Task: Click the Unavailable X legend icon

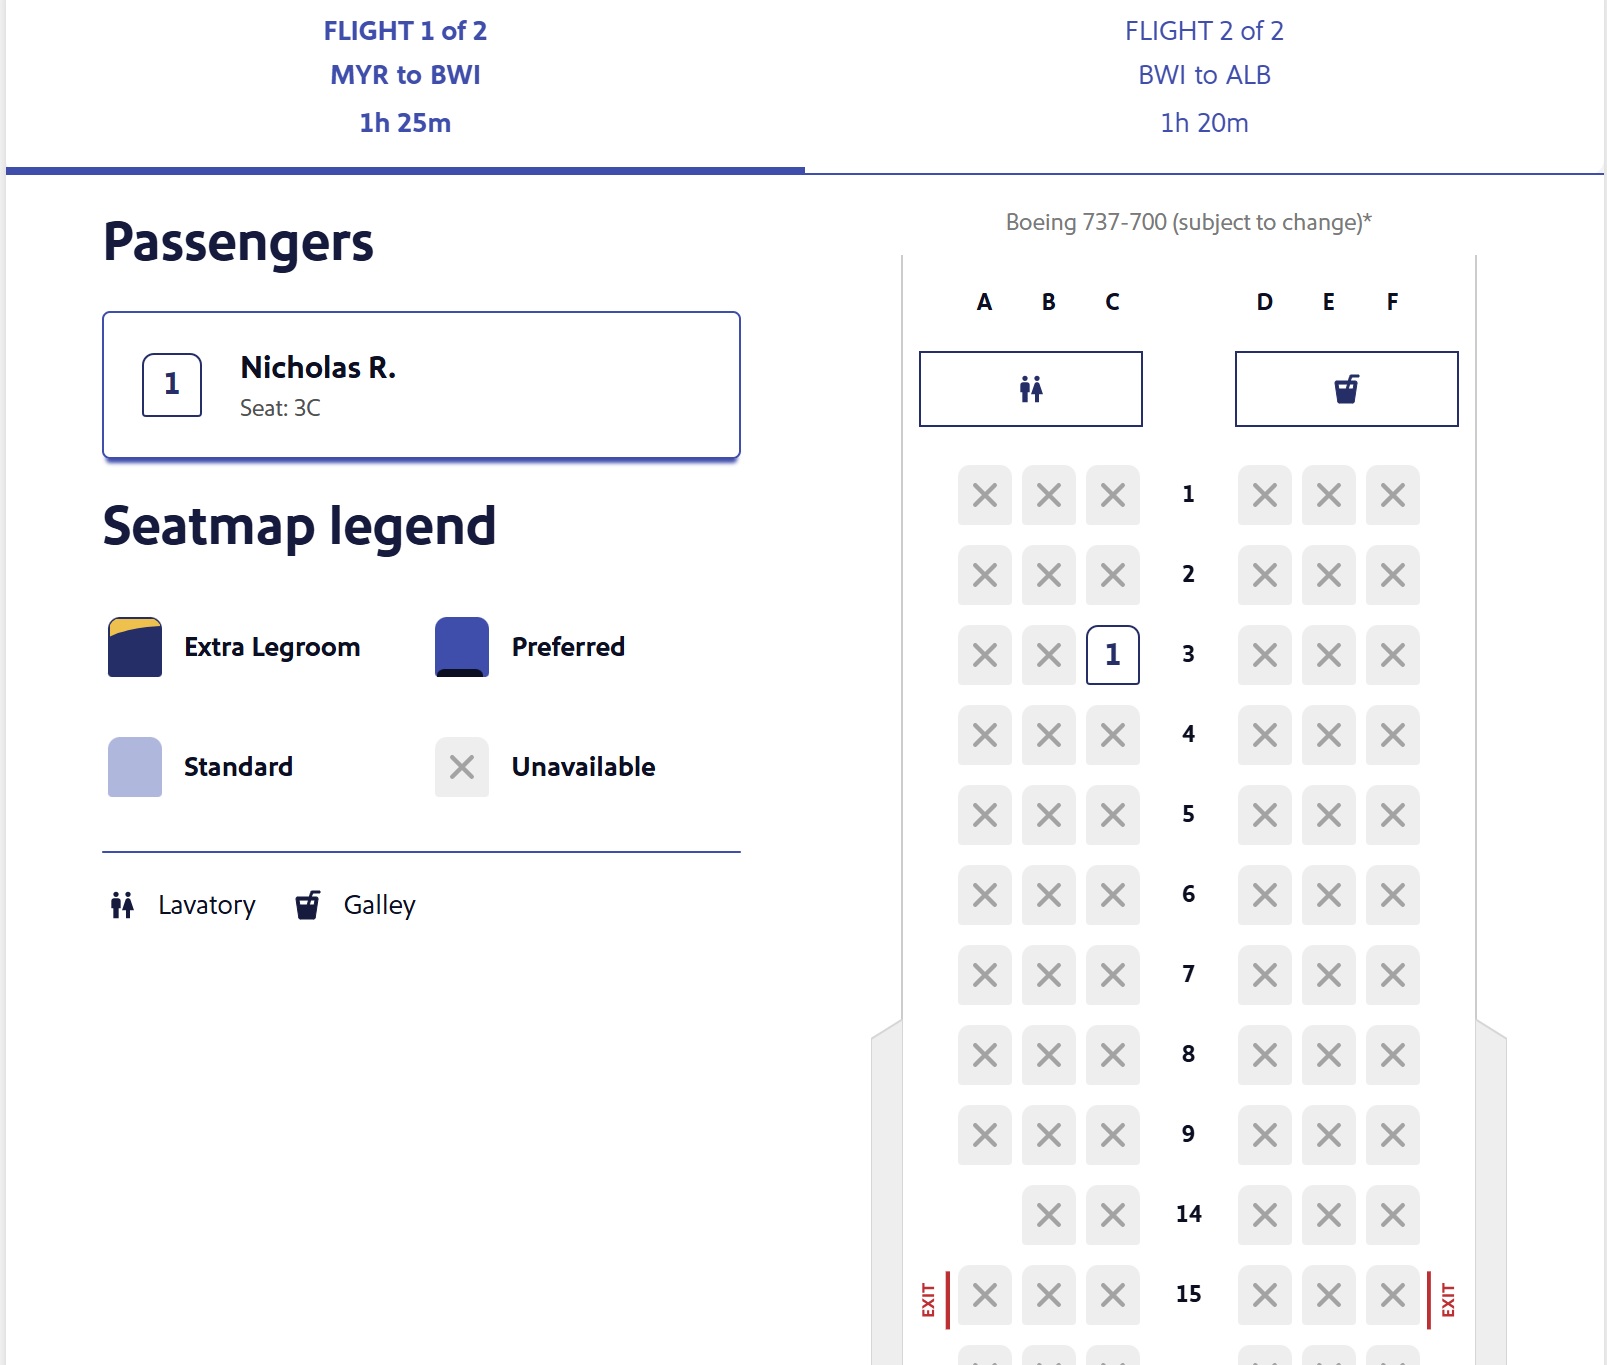Action: tap(462, 767)
